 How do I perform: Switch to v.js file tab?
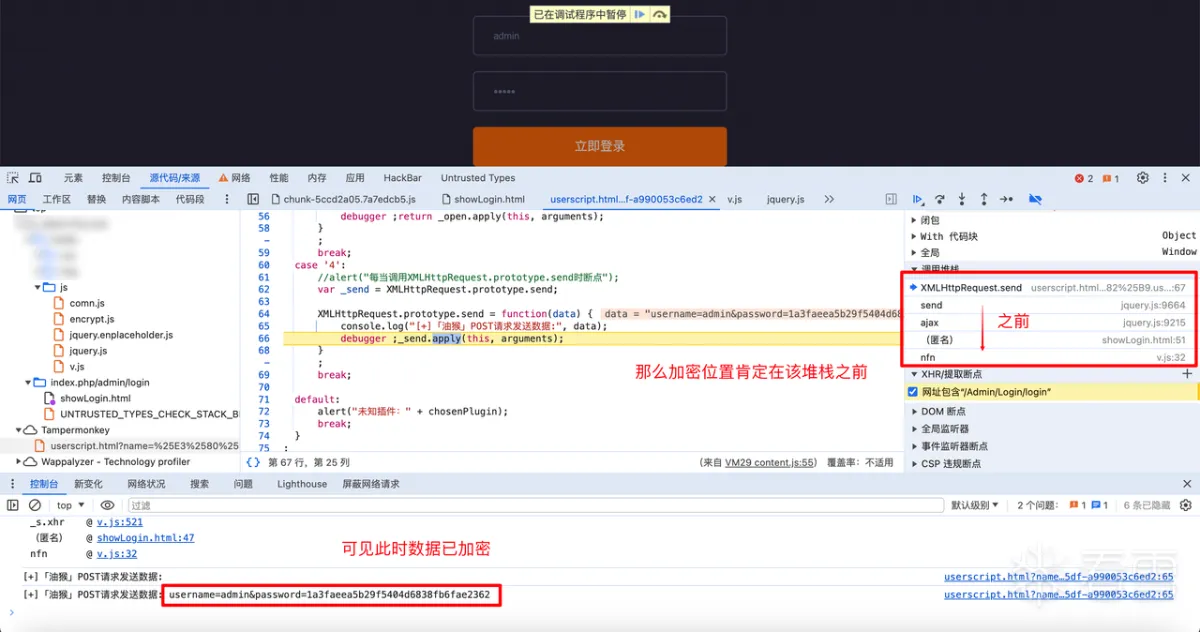pyautogui.click(x=734, y=199)
